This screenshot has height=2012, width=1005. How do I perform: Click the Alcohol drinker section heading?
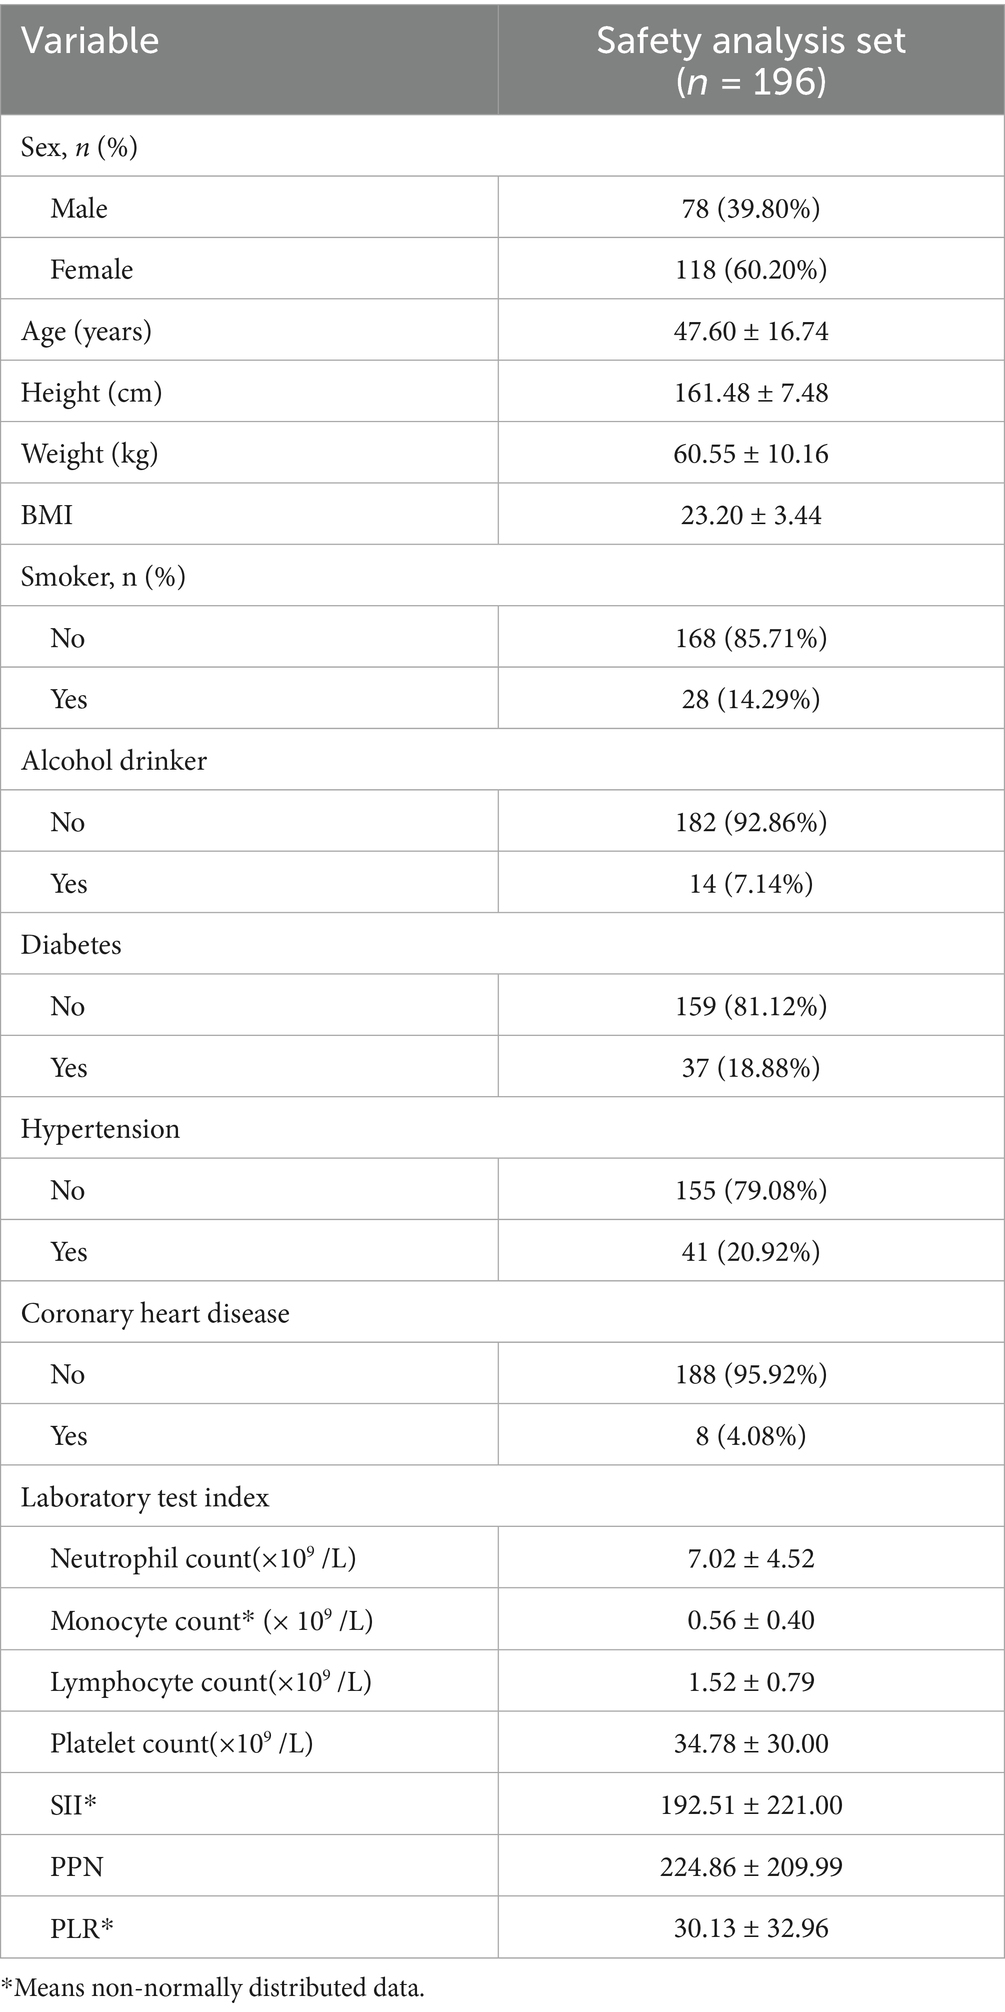[x=114, y=760]
